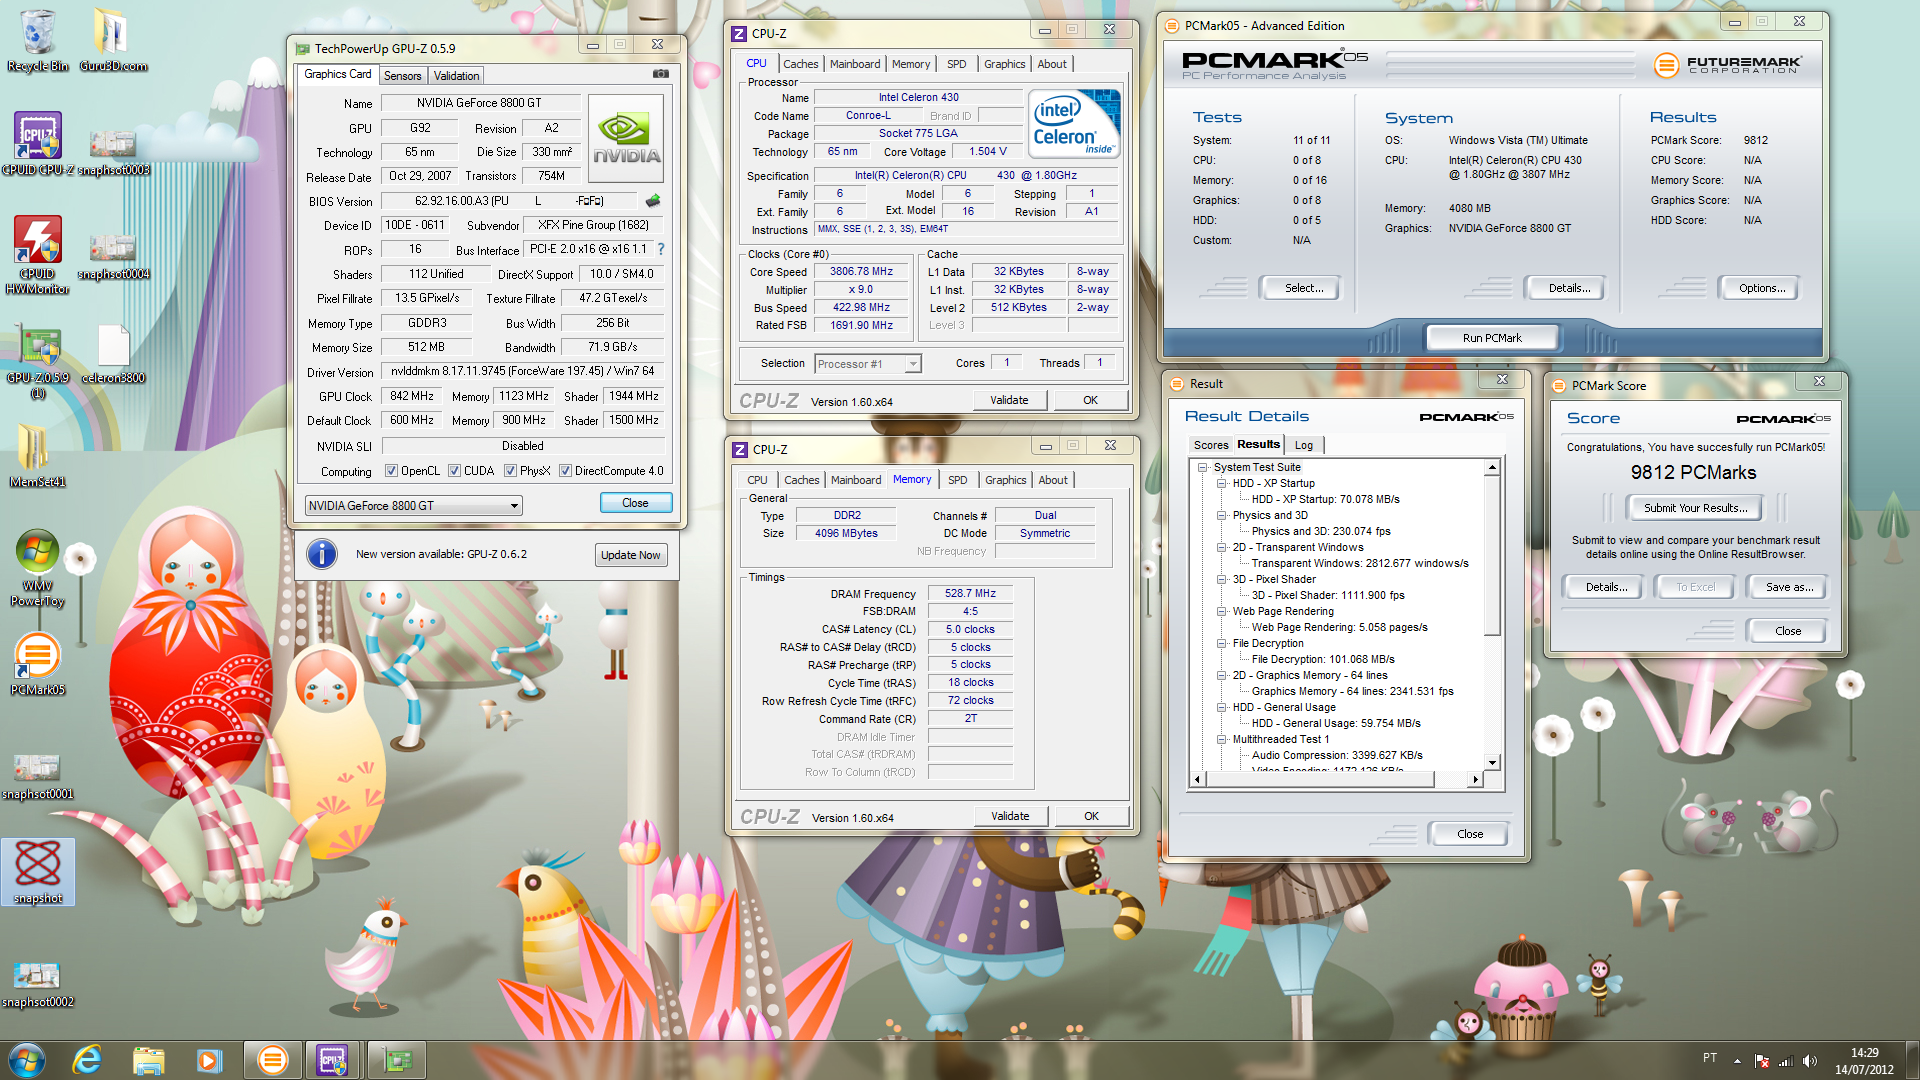Click Update Now for GPU-Z 0.6.2
This screenshot has height=1080, width=1920.
click(630, 556)
